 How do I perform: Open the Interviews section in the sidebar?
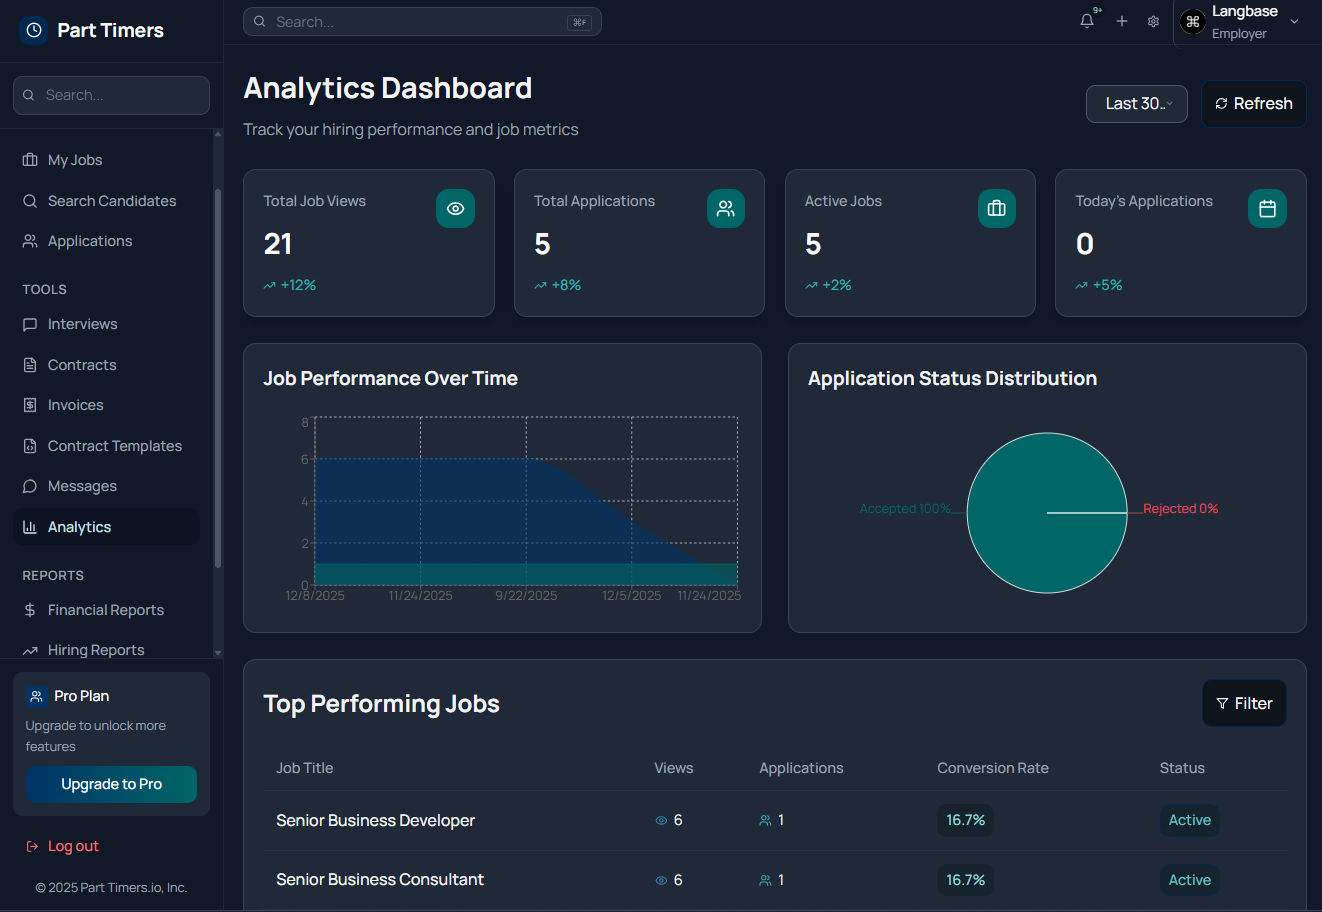pyautogui.click(x=82, y=323)
